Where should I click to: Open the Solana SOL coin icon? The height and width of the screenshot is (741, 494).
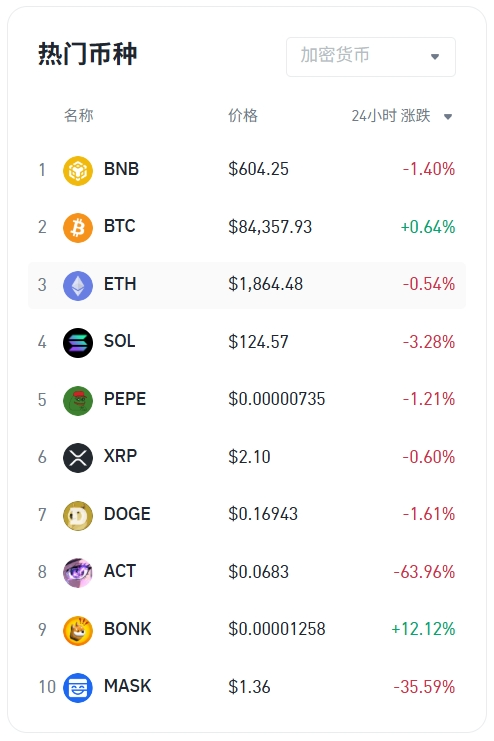click(78, 343)
